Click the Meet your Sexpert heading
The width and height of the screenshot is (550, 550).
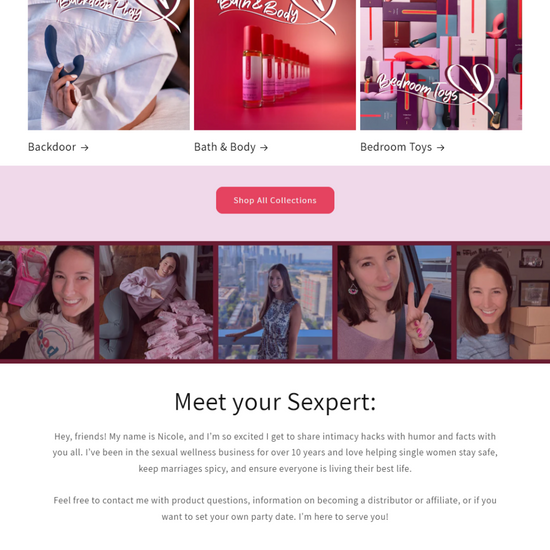point(275,402)
